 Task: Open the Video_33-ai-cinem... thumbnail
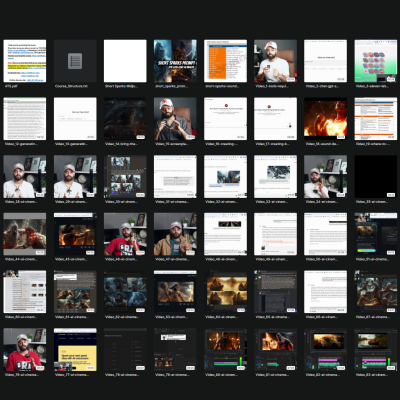click(275, 176)
